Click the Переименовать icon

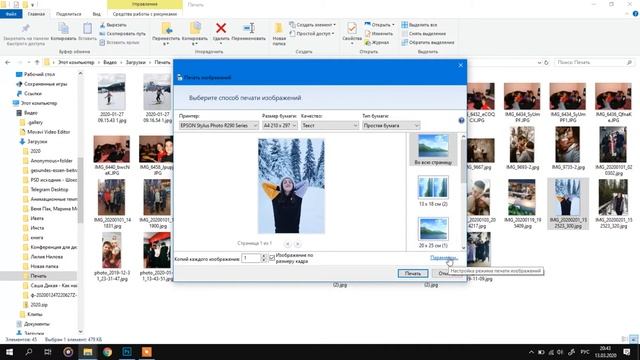(x=249, y=28)
